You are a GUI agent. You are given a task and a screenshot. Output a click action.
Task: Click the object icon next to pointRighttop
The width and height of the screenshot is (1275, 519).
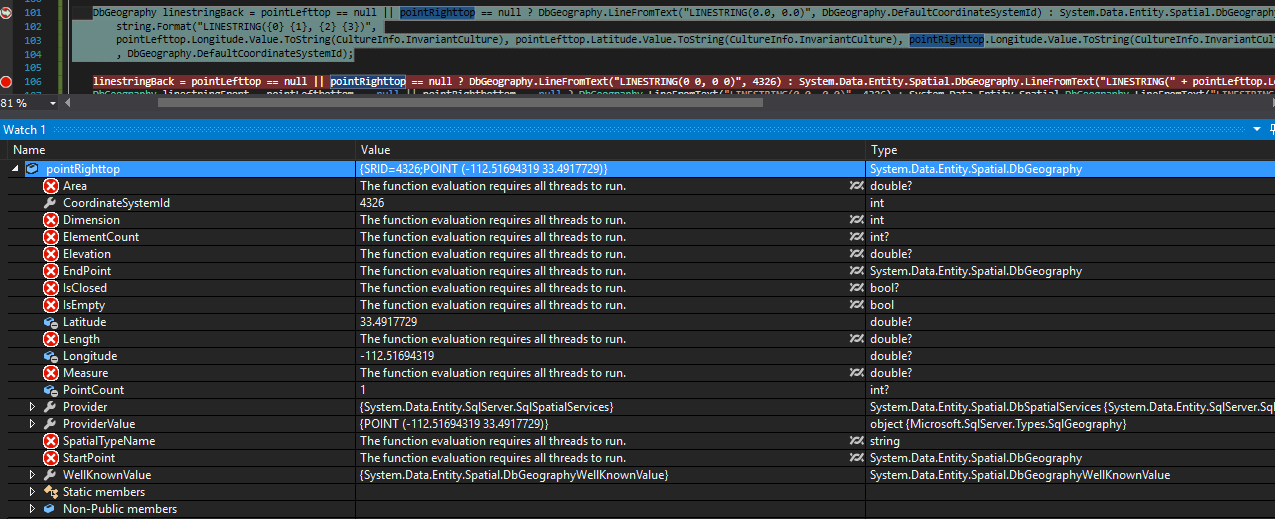click(31, 169)
